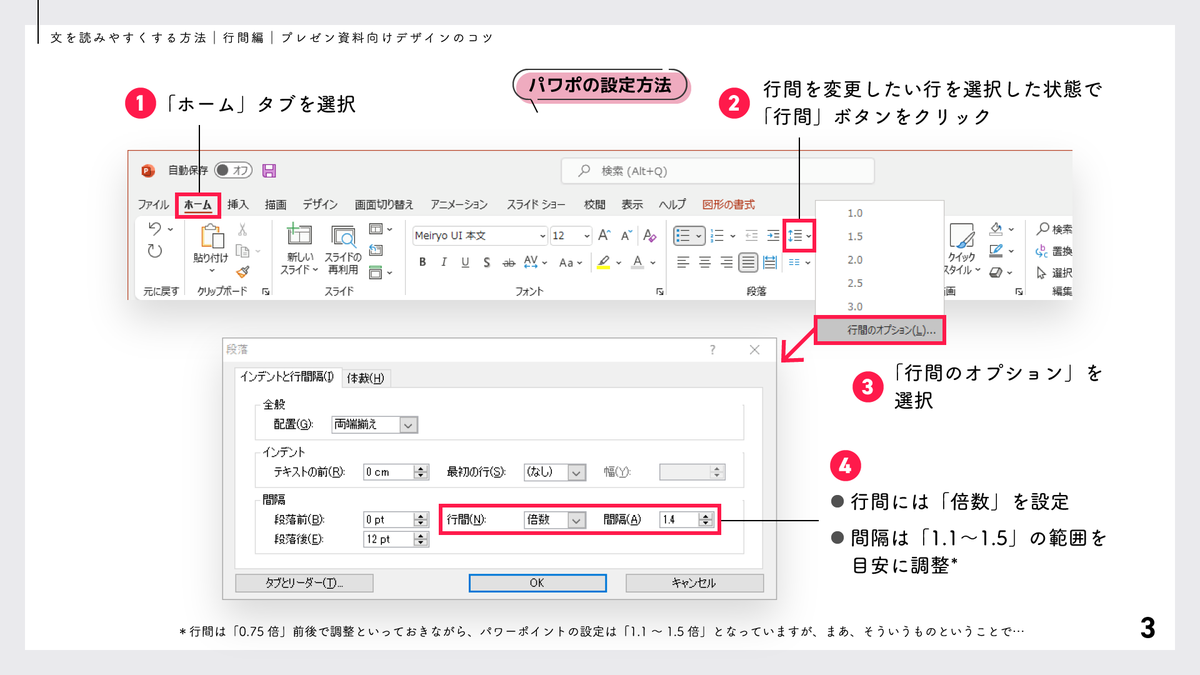1200x675 pixels.
Task: Click the Shape Effects icon
Action: coord(996,272)
